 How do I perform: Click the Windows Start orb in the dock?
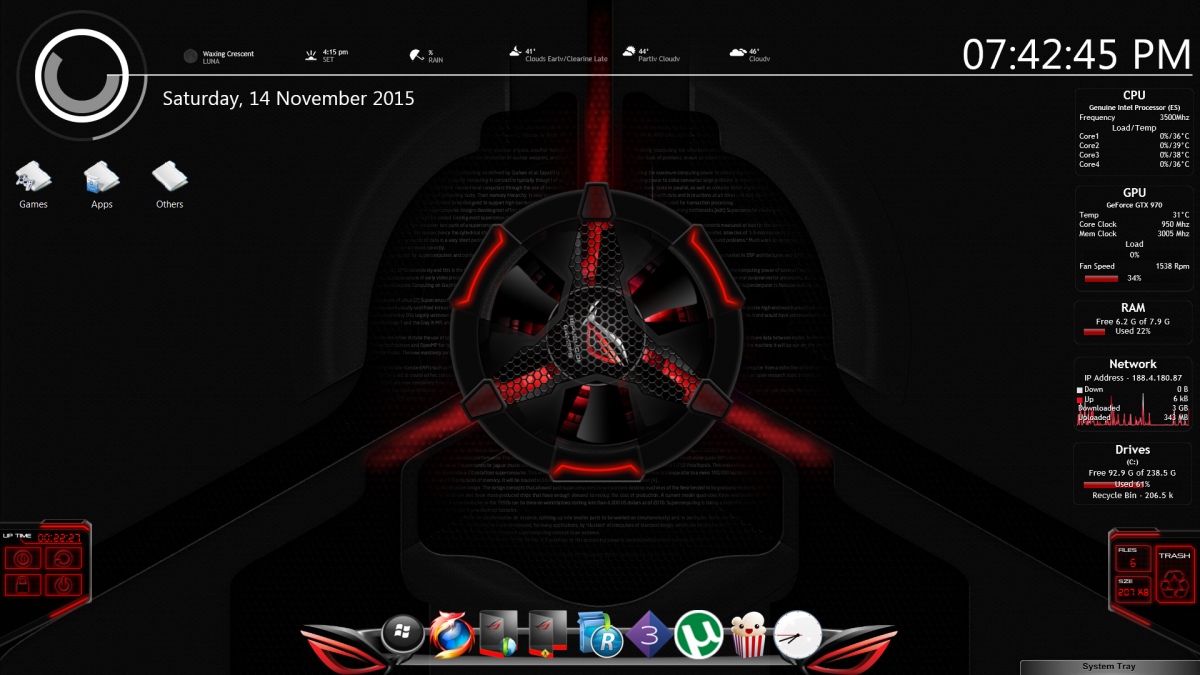tap(403, 633)
